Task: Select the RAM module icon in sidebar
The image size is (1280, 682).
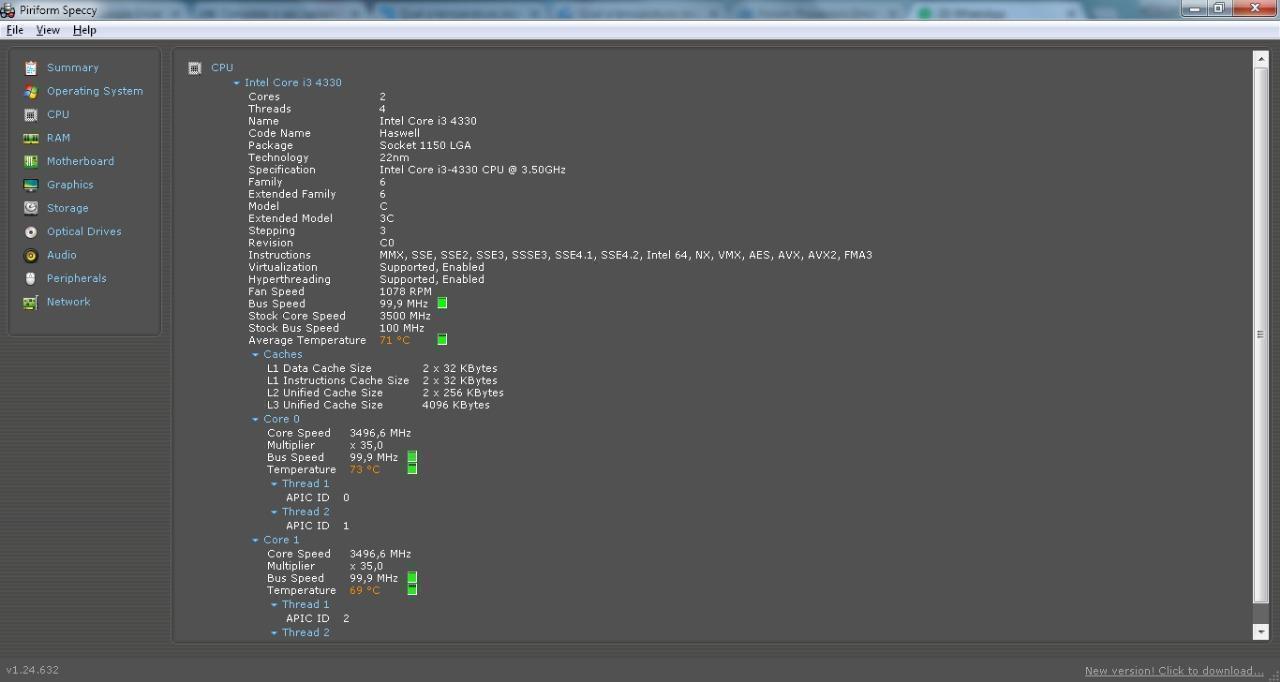Action: point(31,138)
